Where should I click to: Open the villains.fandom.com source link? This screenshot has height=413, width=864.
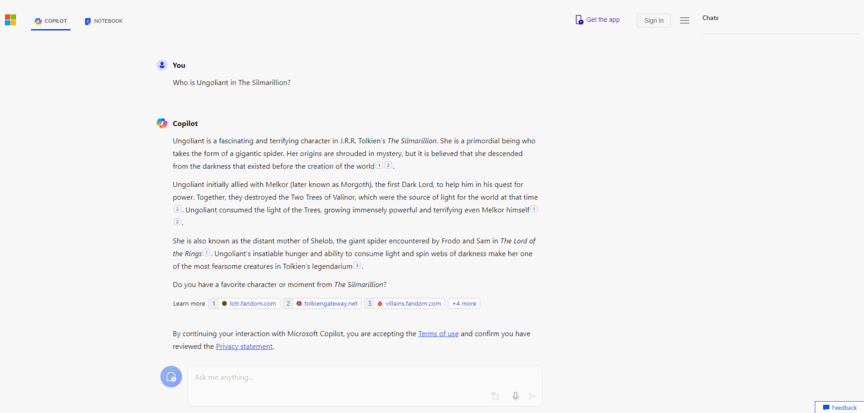tap(404, 303)
